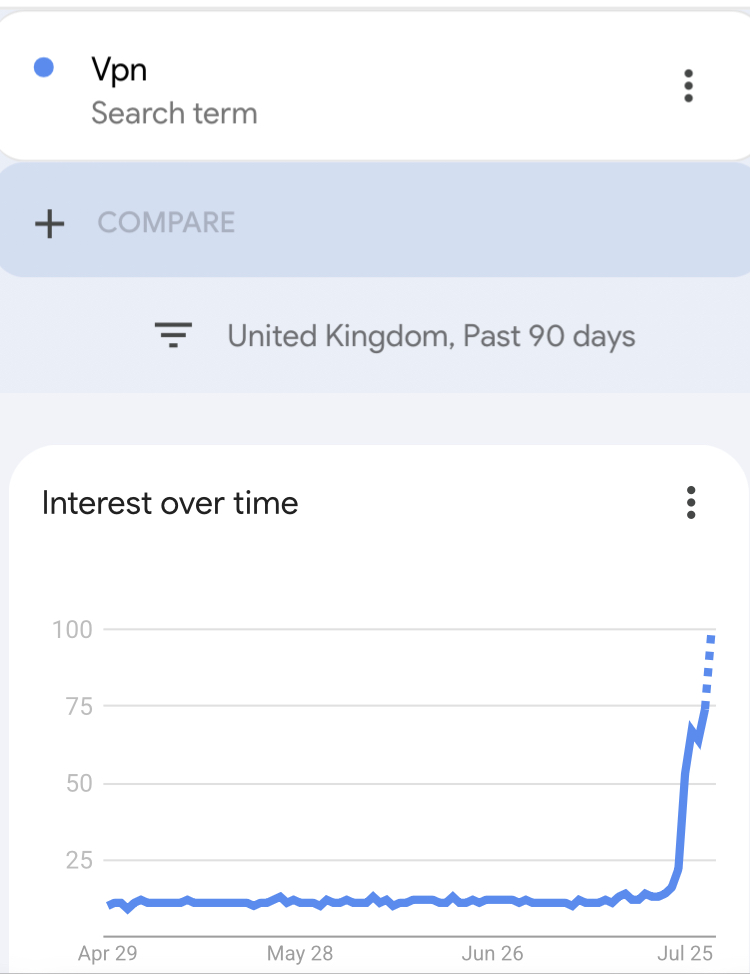This screenshot has width=750, height=974.
Task: Click the plus icon to add comparison
Action: click(49, 223)
